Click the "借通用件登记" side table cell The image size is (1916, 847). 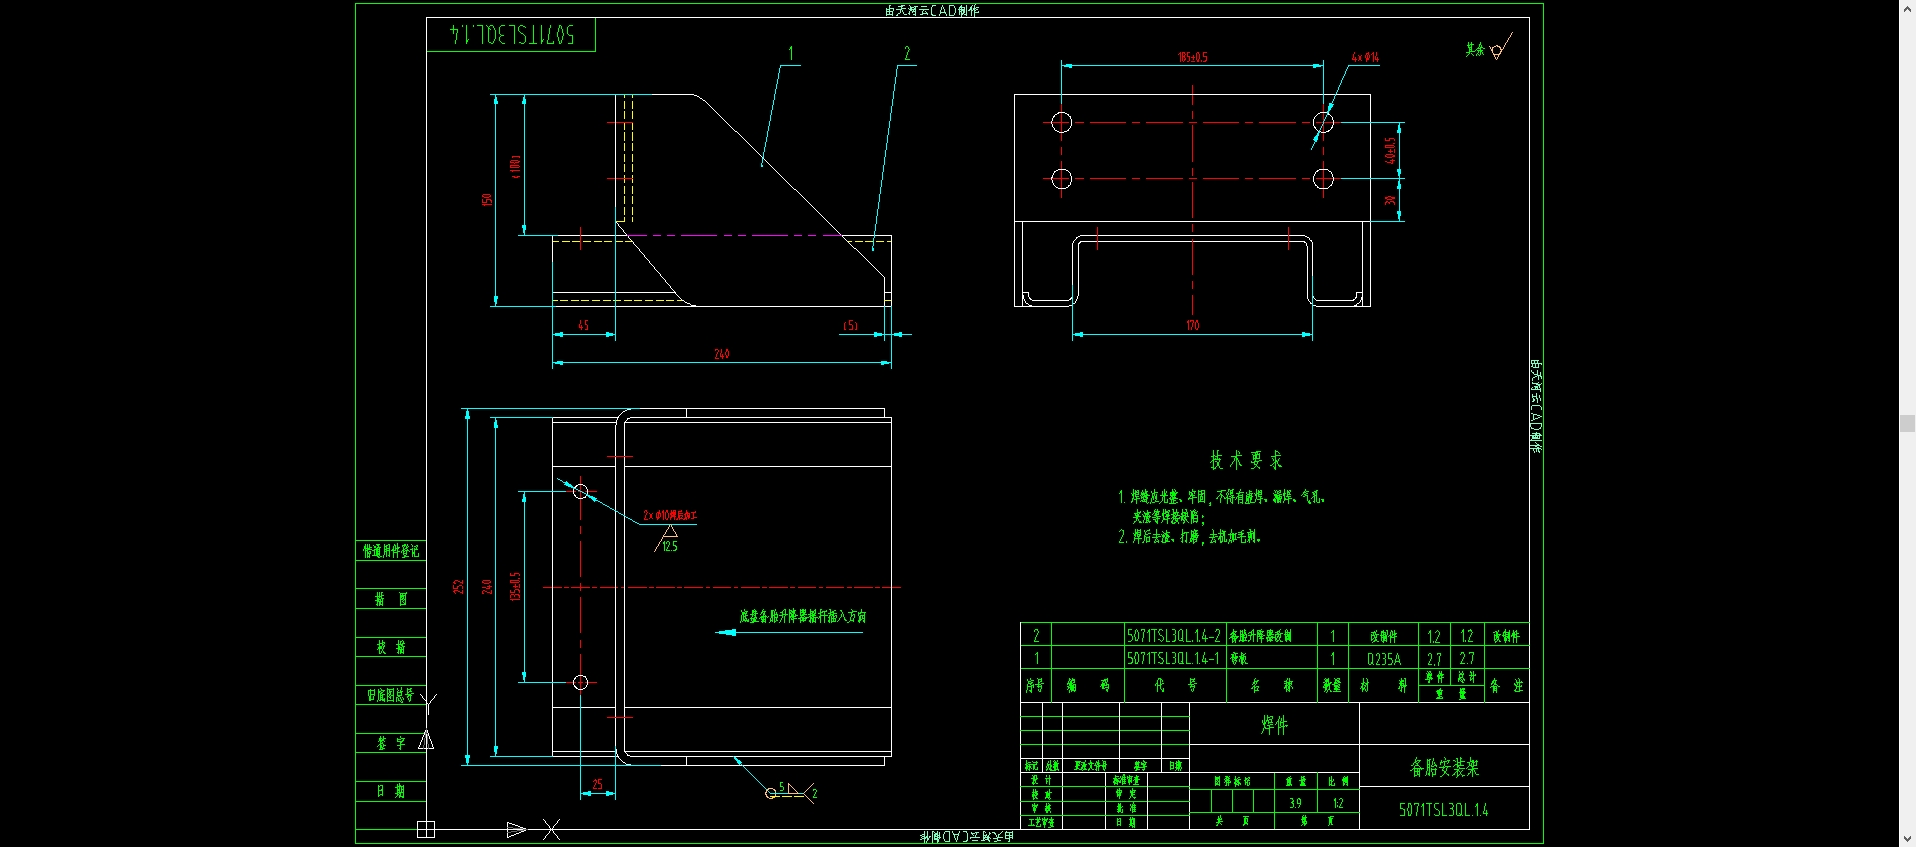[x=391, y=551]
